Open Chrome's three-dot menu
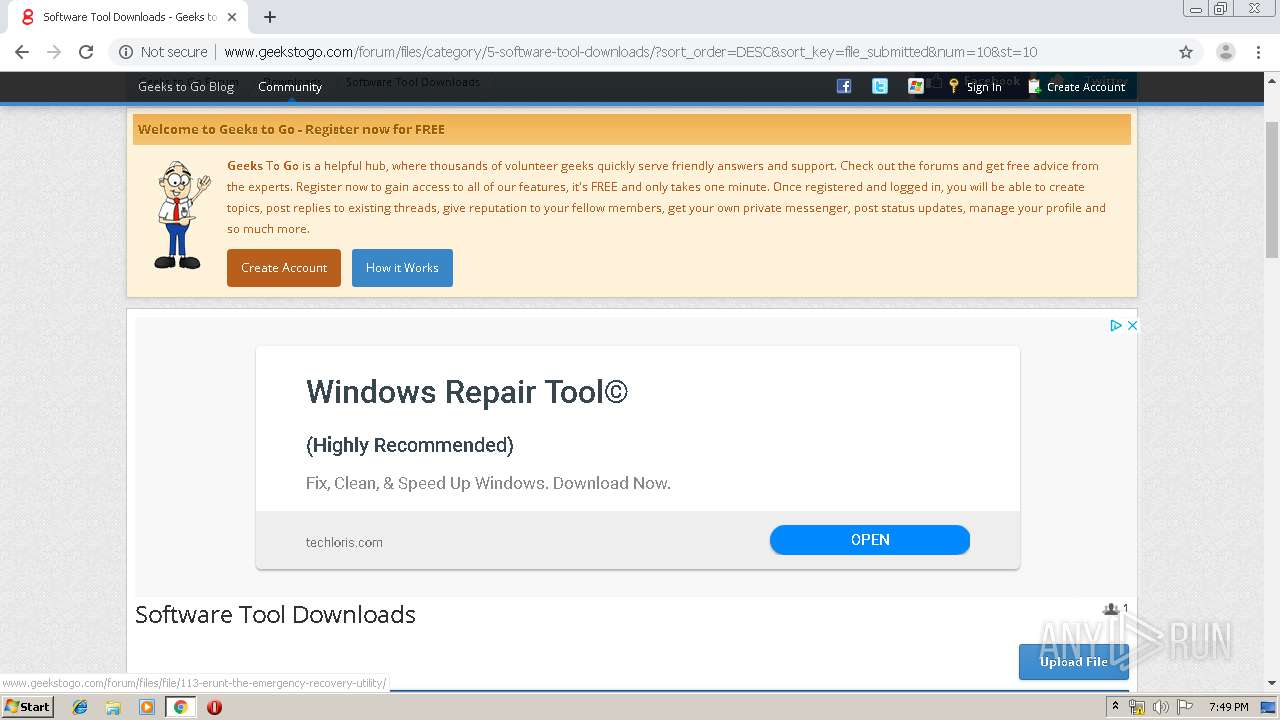Image resolution: width=1280 pixels, height=720 pixels. (1258, 52)
